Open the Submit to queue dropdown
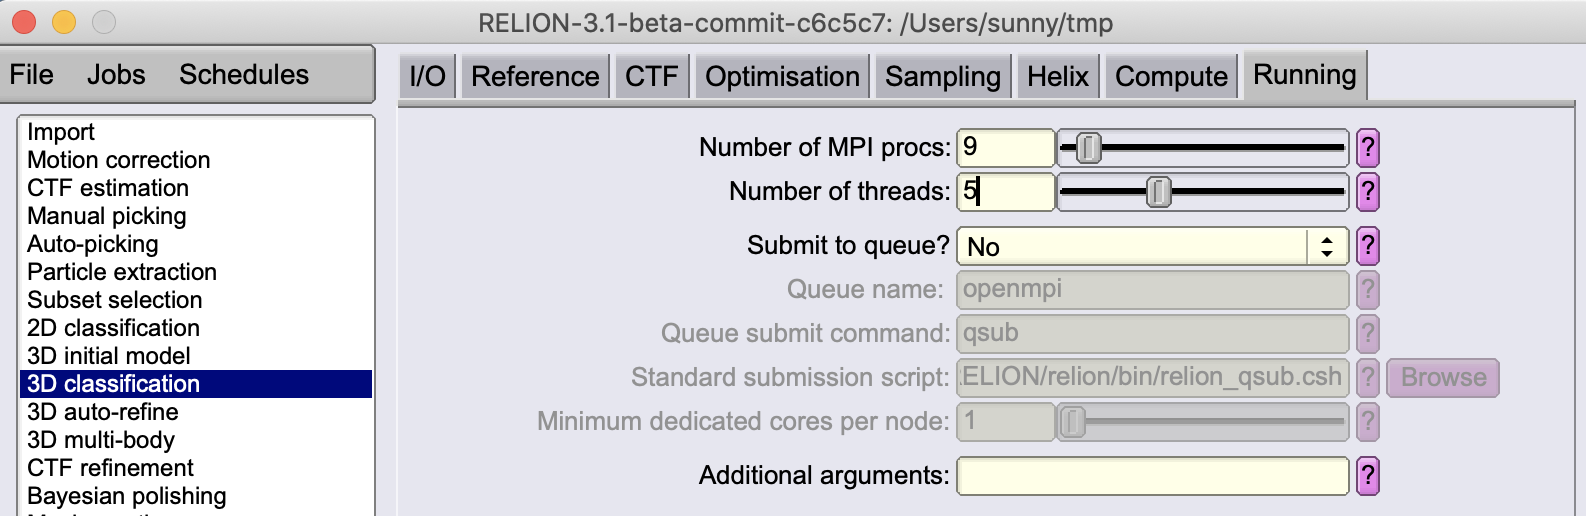 pyautogui.click(x=1153, y=246)
